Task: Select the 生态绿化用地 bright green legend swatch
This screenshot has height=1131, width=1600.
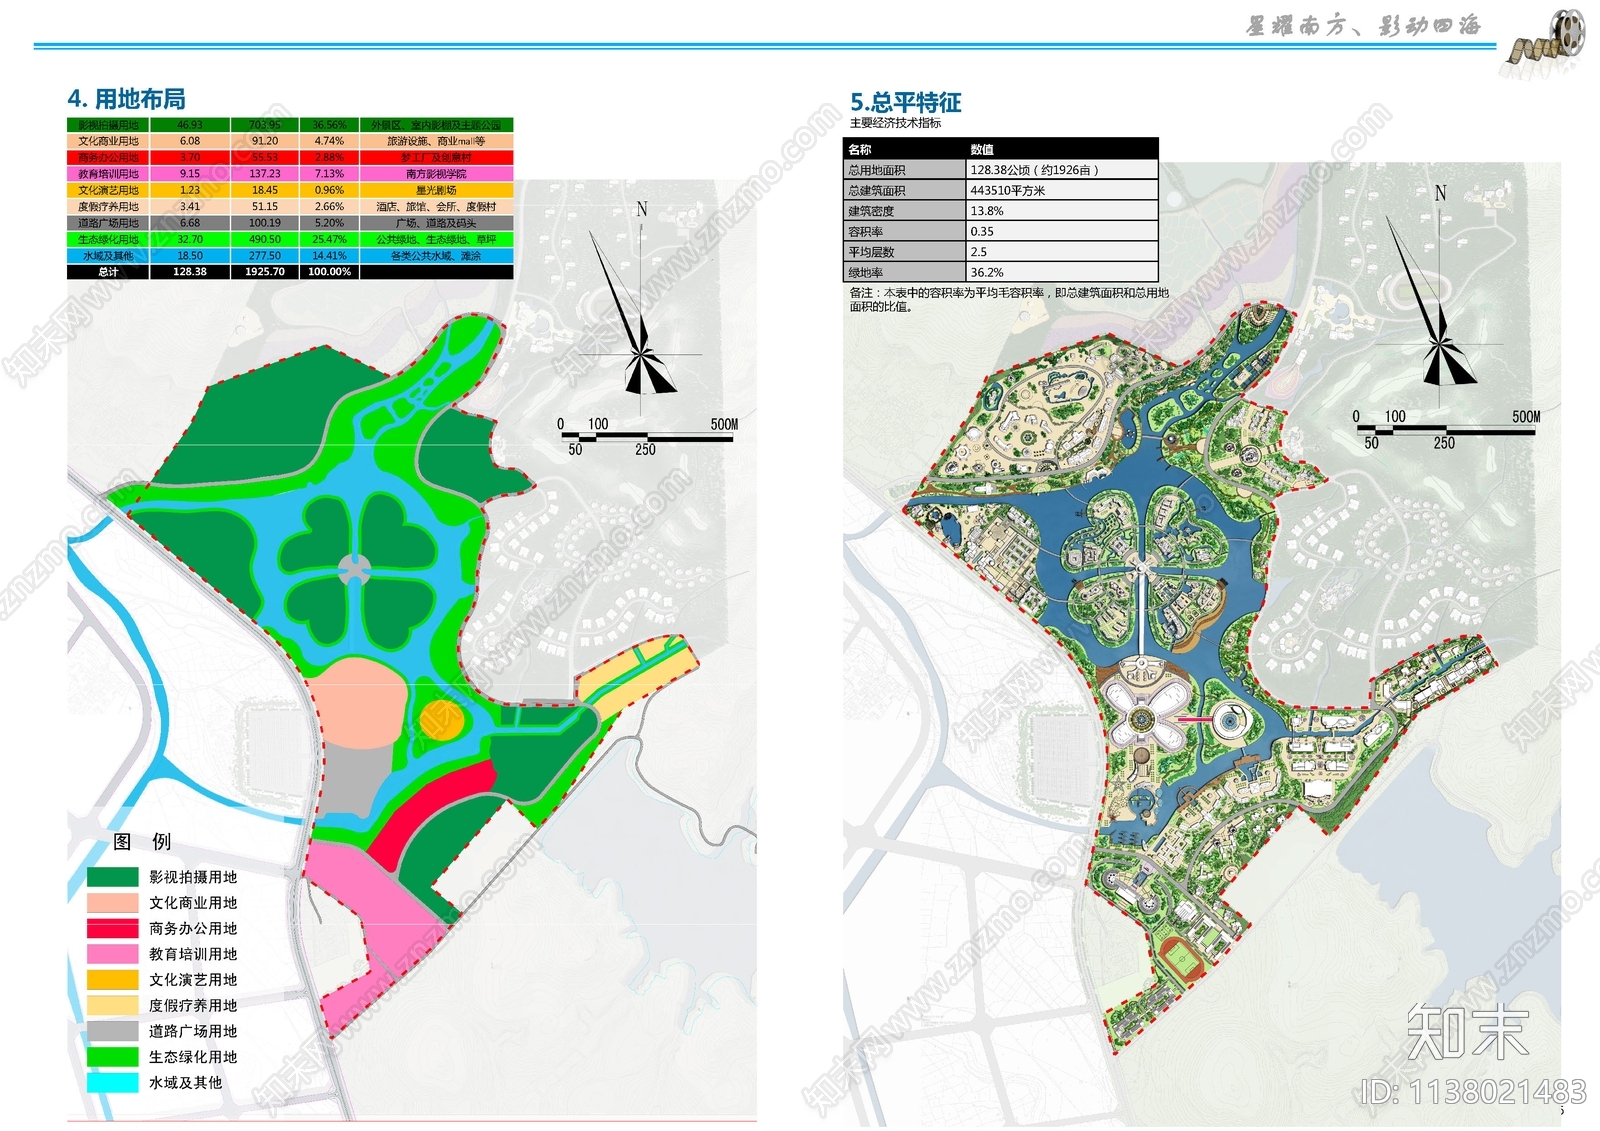Action: click(112, 1057)
